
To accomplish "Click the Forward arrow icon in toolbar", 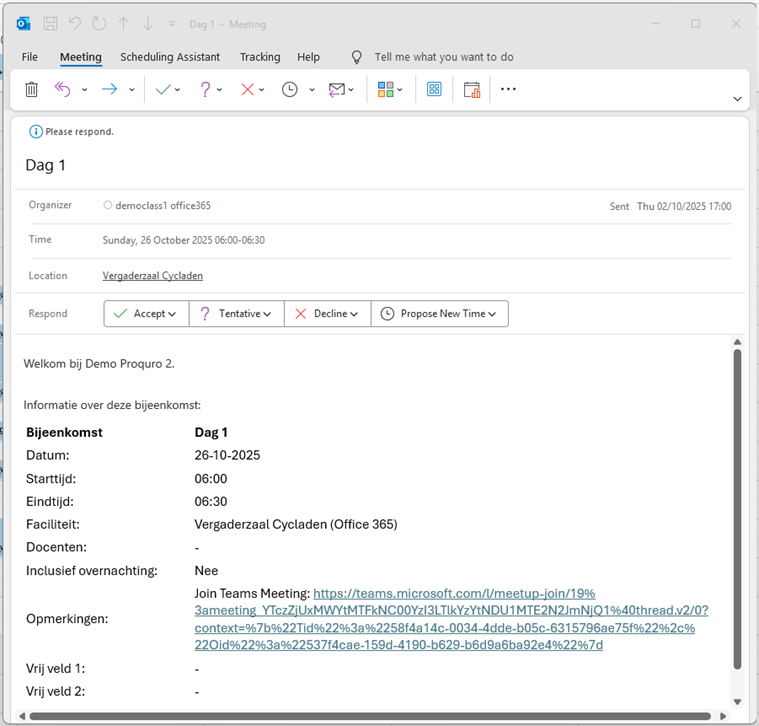I will pos(110,89).
